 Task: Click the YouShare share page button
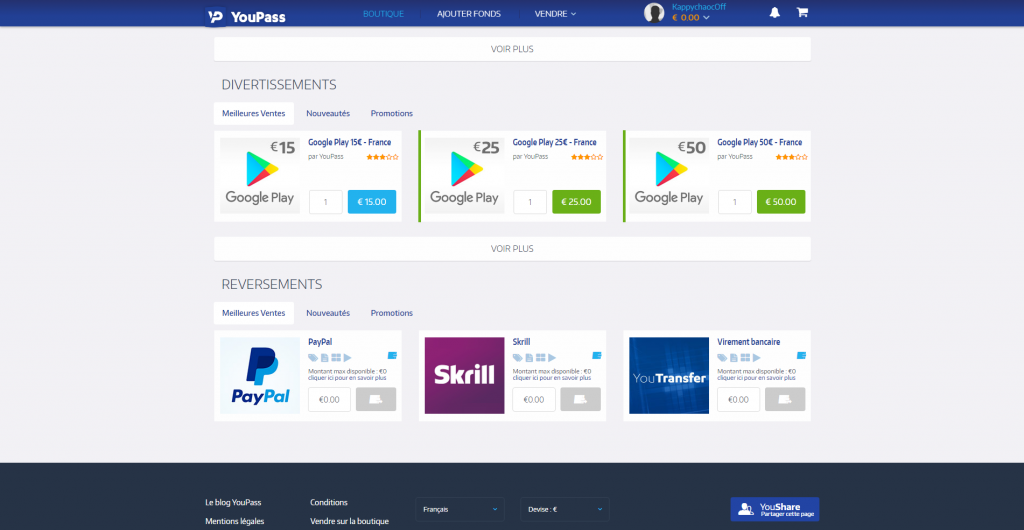774,509
